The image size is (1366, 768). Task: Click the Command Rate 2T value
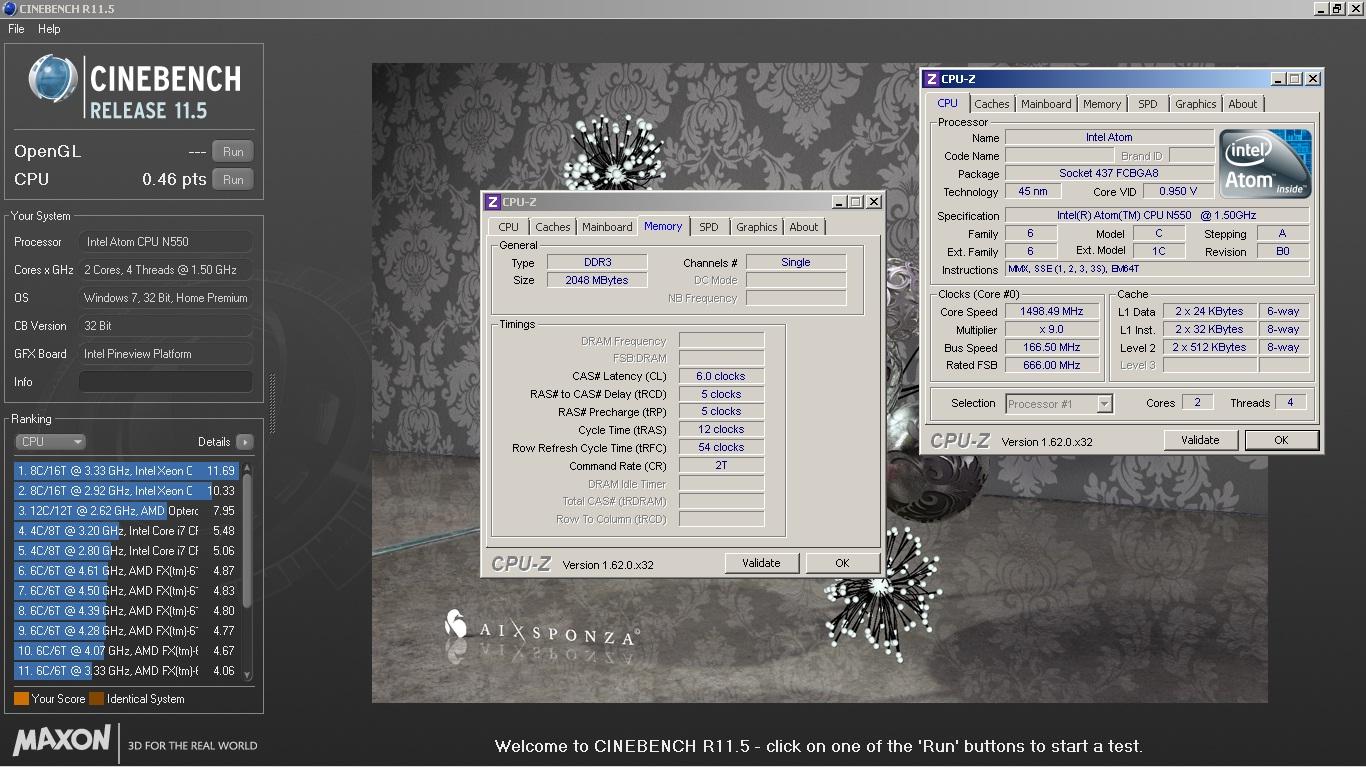click(721, 466)
